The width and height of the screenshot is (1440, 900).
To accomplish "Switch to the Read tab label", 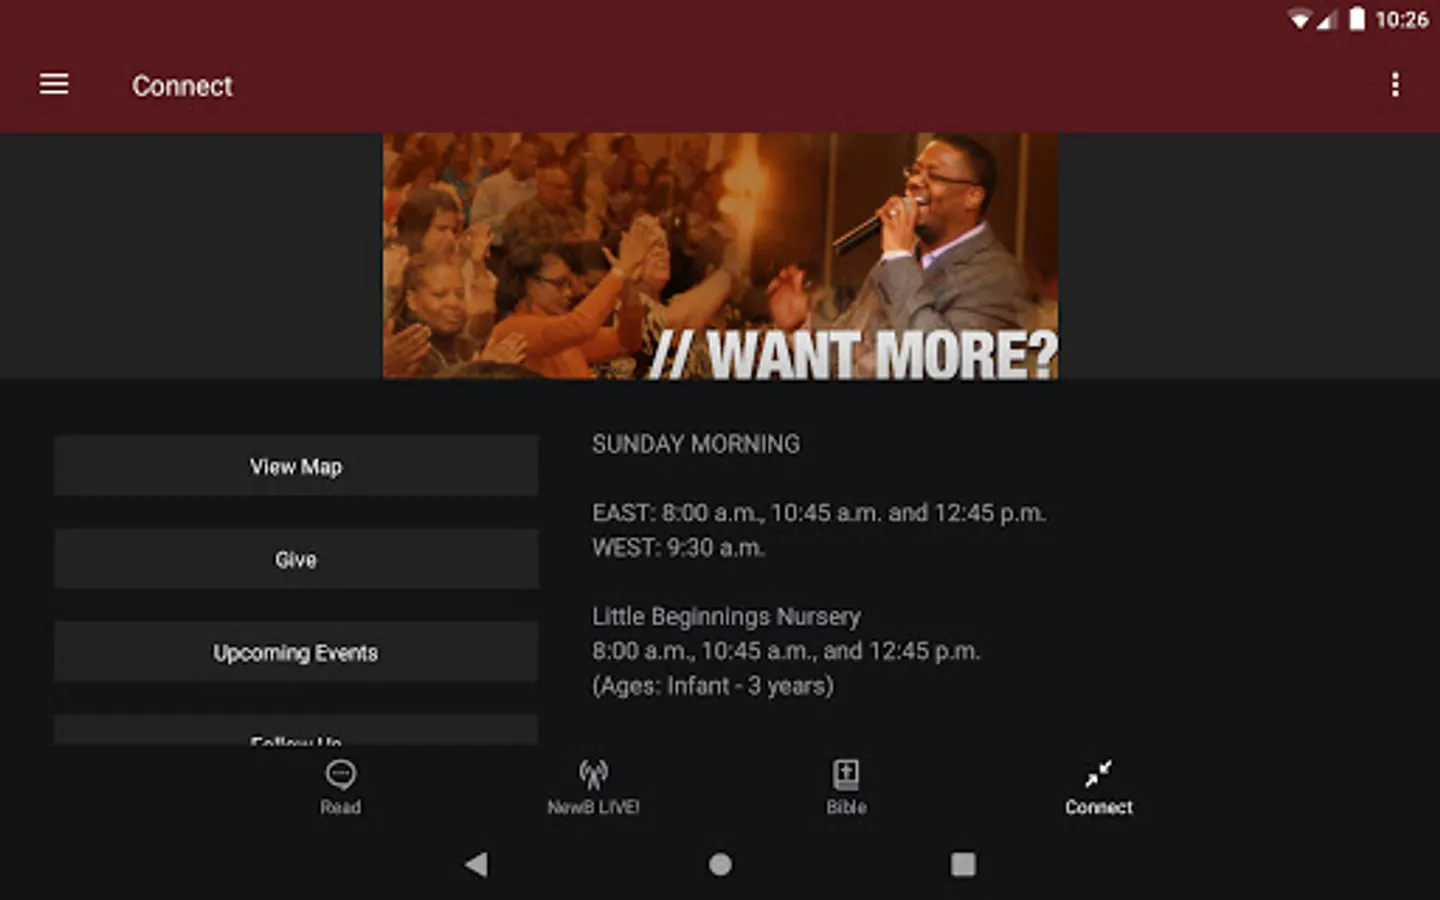I will click(340, 807).
